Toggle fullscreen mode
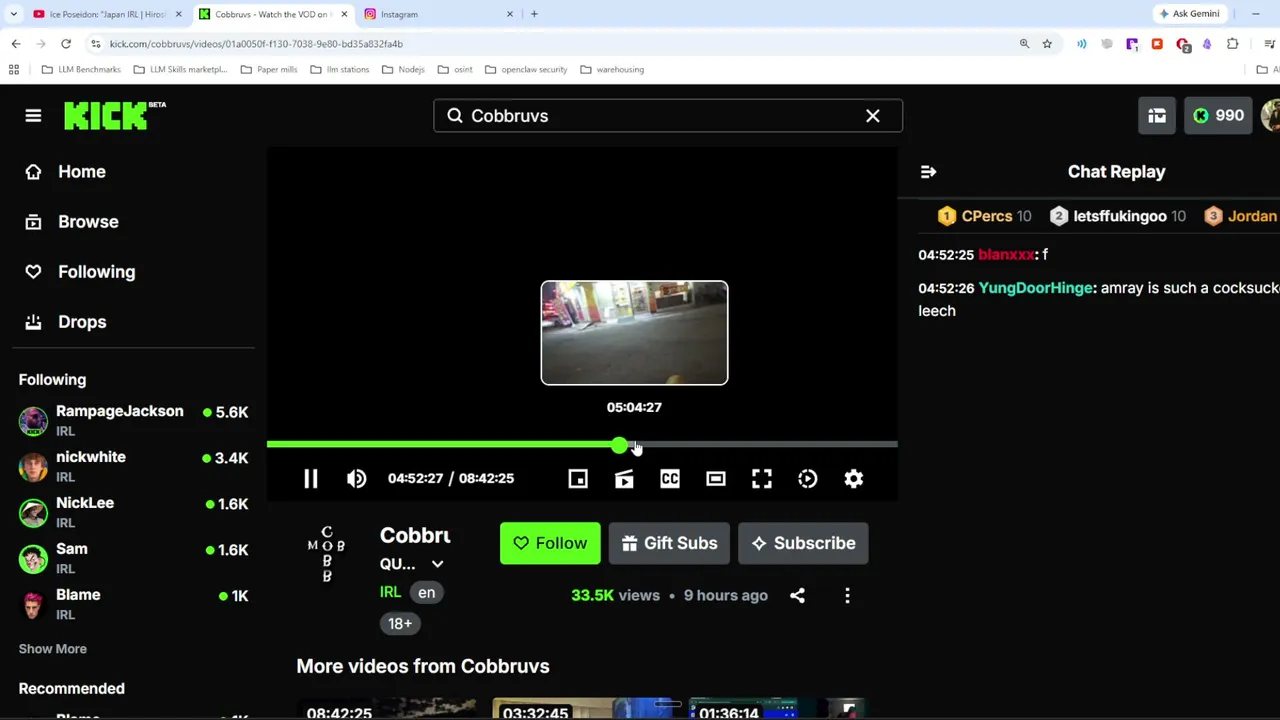 (762, 479)
